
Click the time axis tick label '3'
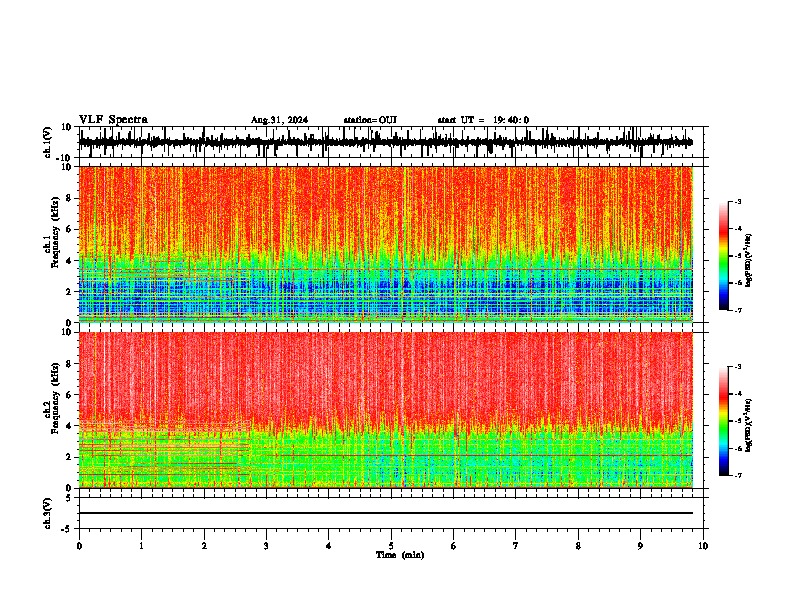(x=266, y=546)
